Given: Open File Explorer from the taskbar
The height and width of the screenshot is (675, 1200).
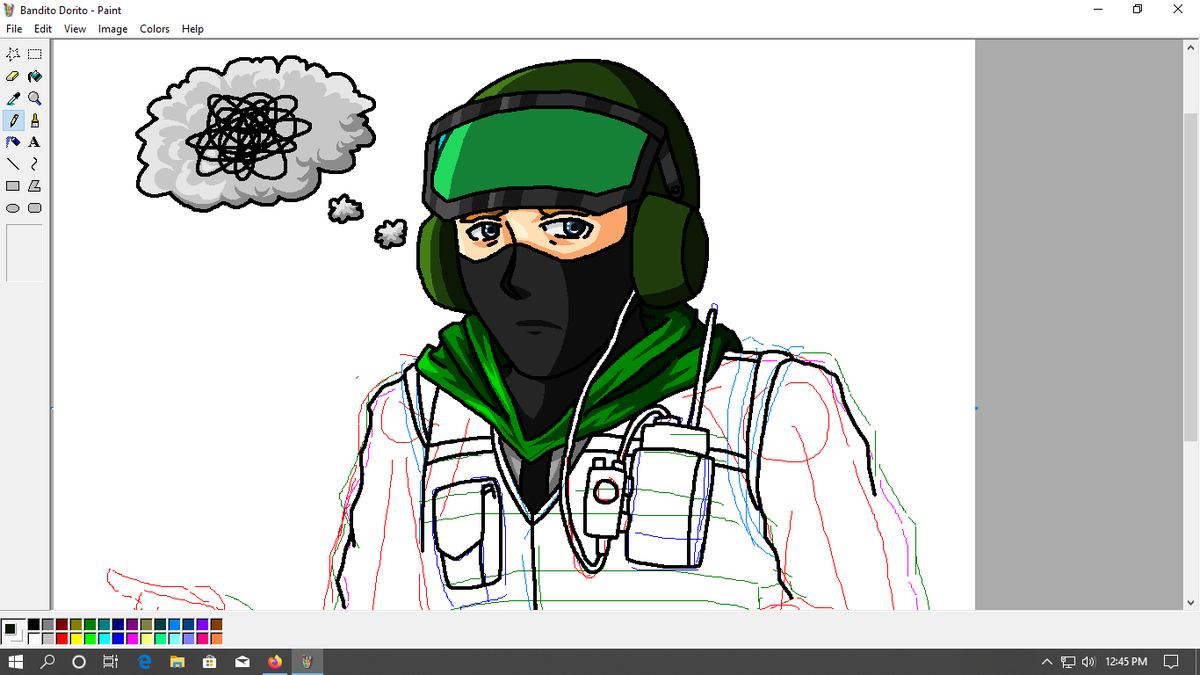Looking at the screenshot, I should pos(177,662).
